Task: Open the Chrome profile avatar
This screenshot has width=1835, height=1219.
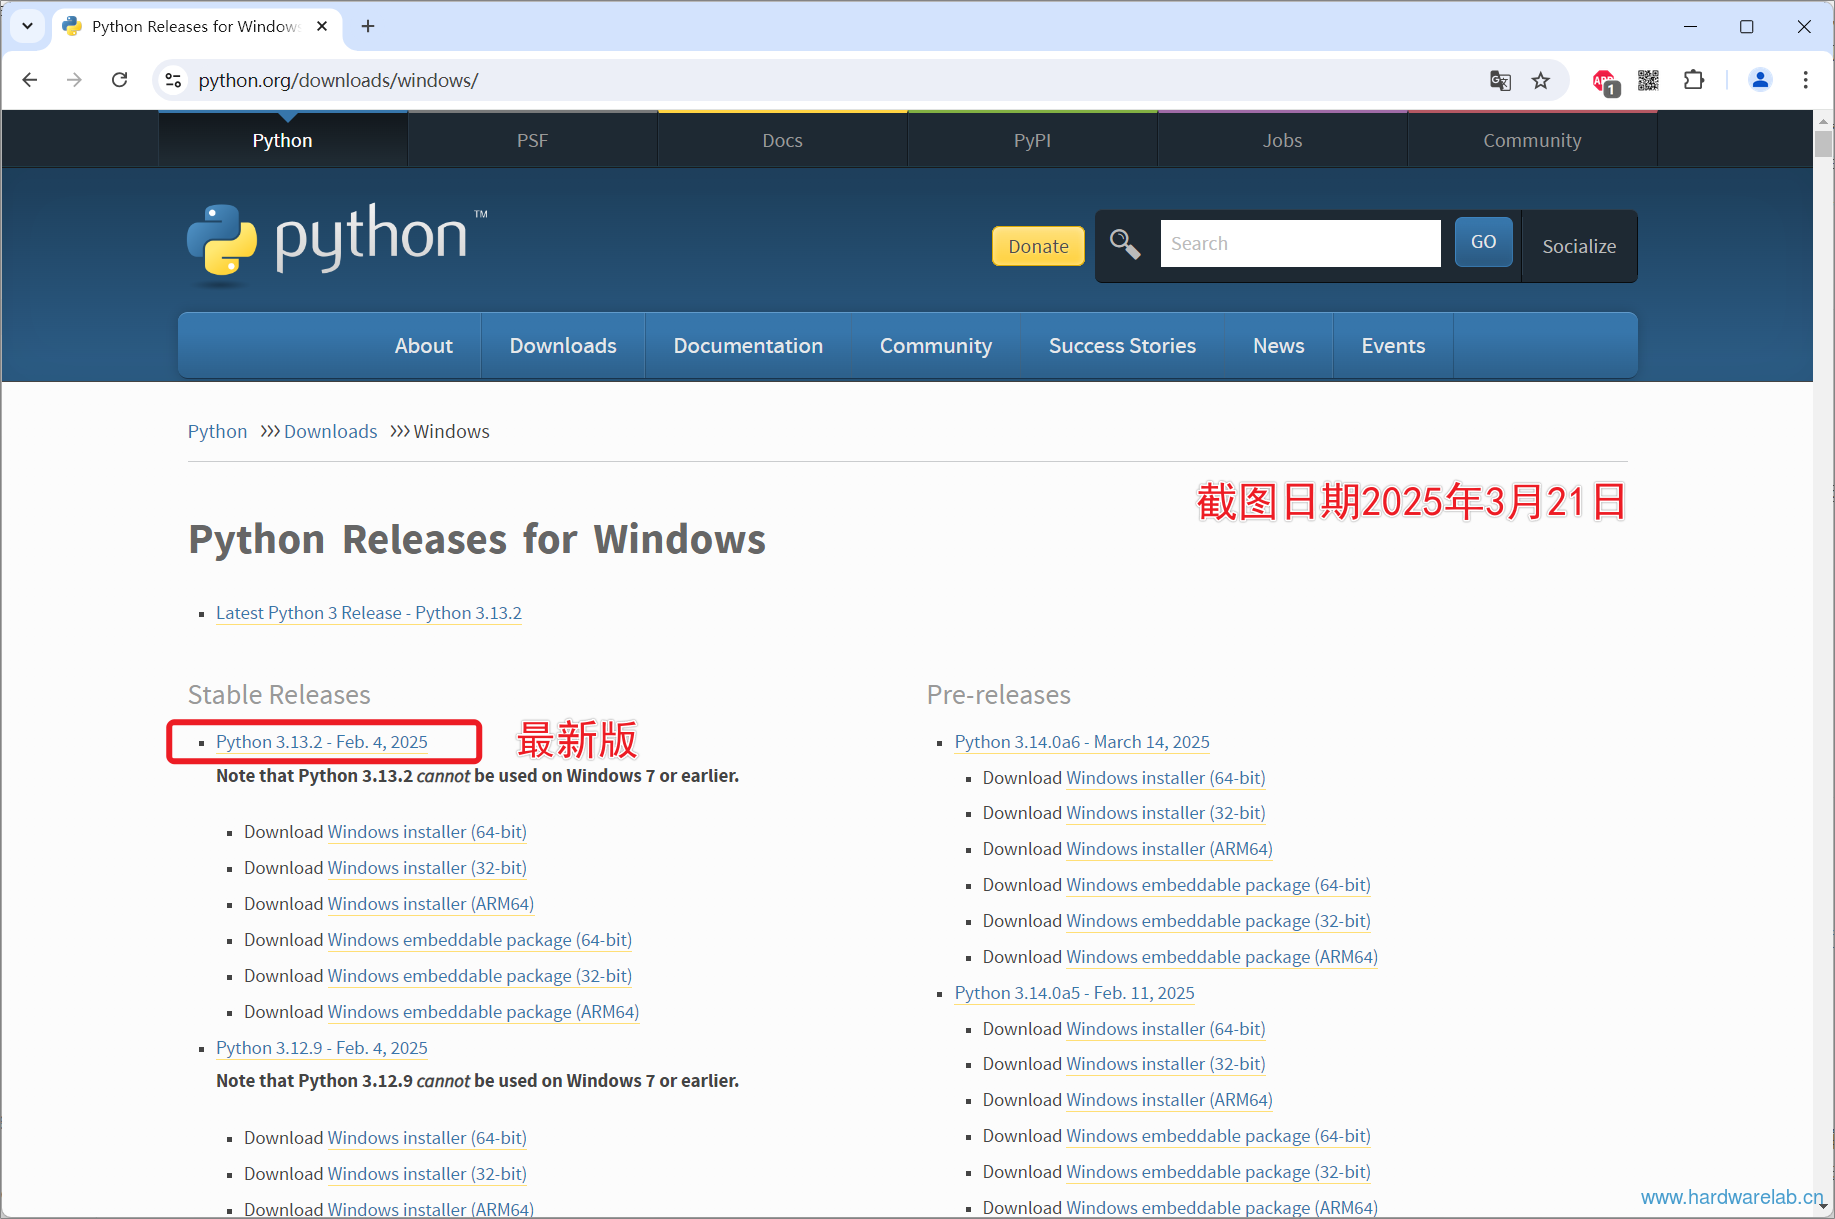Action: (x=1760, y=80)
